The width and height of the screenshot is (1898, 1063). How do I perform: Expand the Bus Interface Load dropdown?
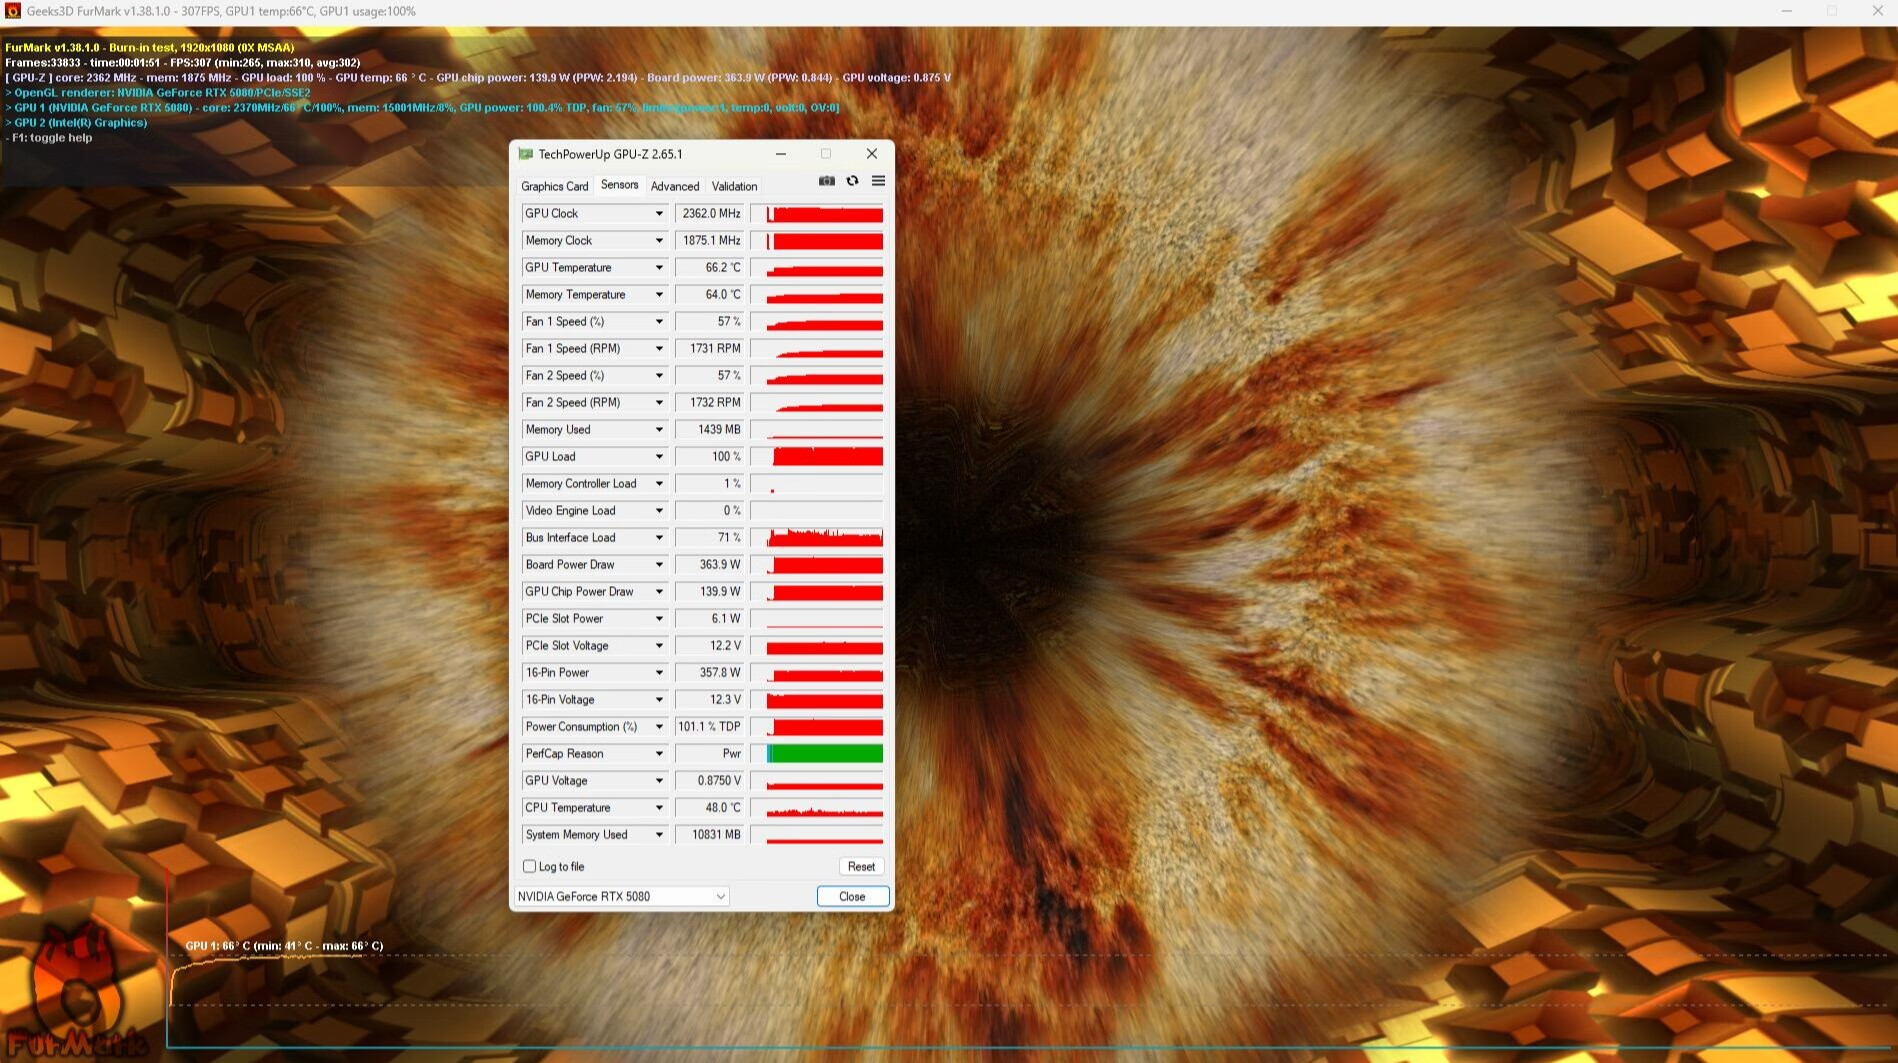point(659,537)
